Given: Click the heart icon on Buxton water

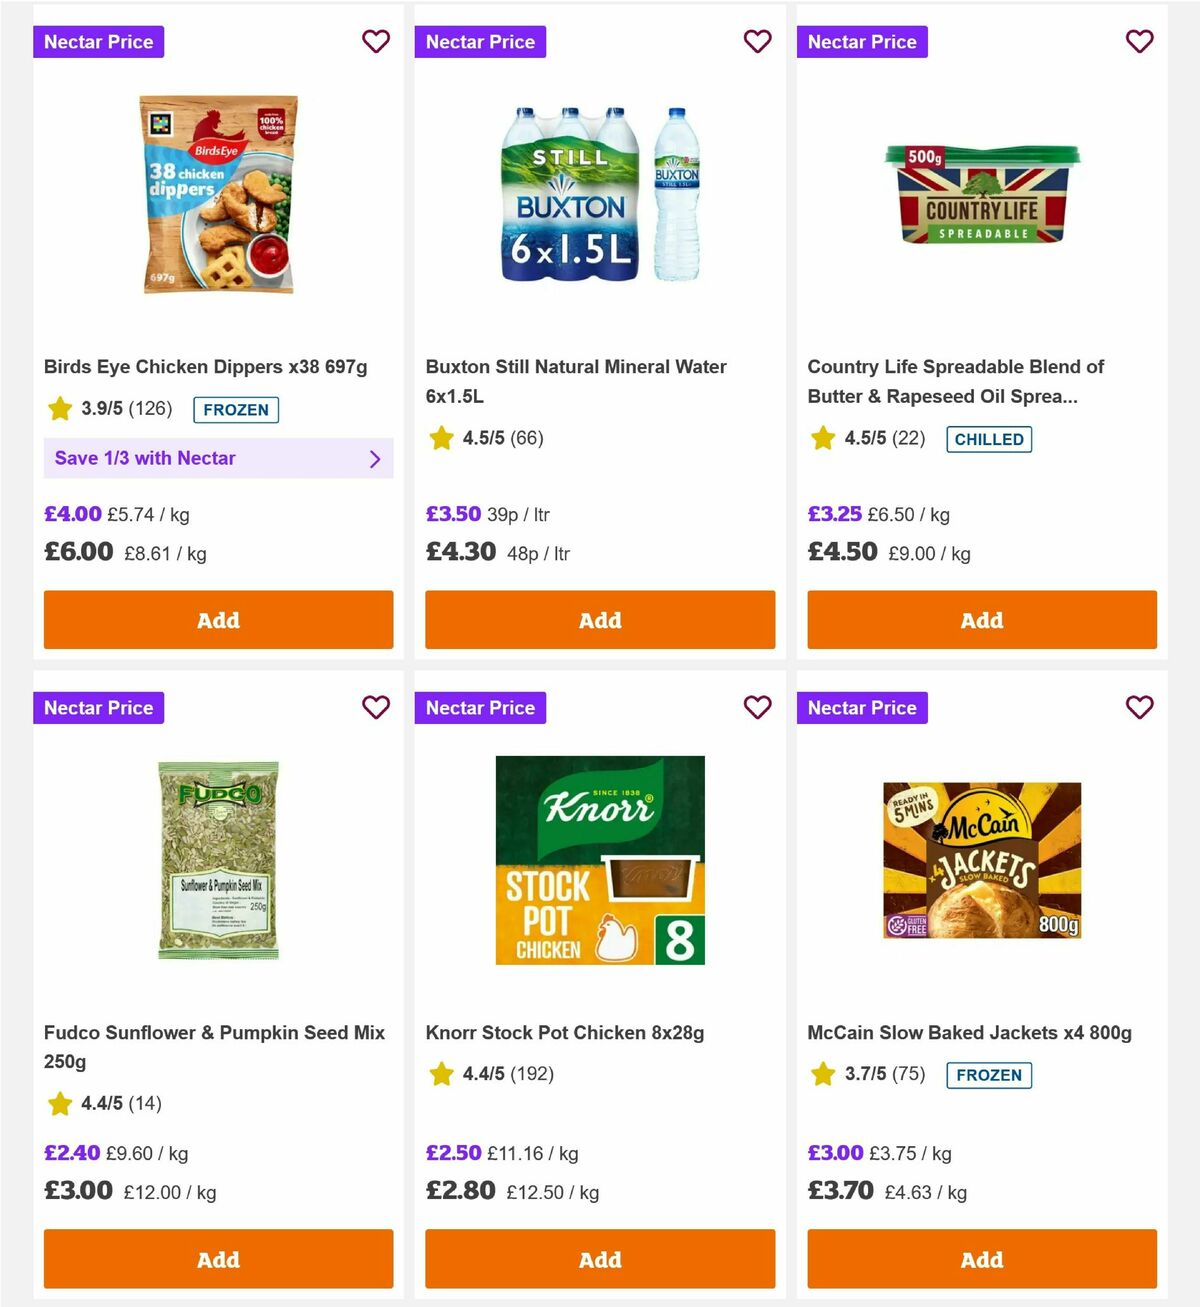Looking at the screenshot, I should point(758,42).
